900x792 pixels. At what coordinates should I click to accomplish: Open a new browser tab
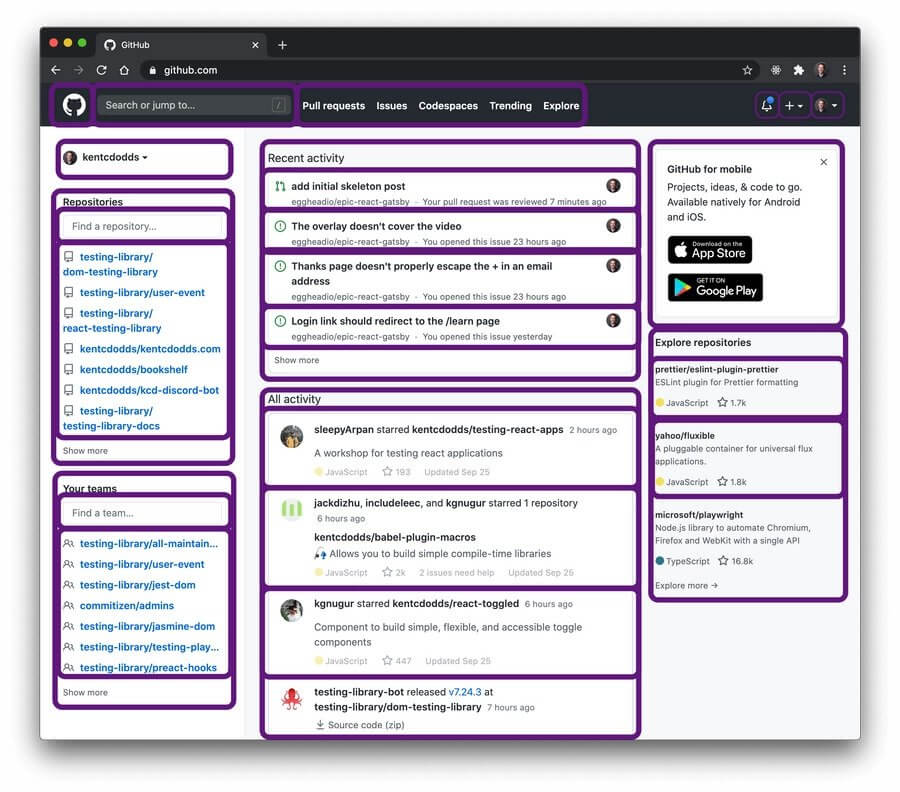click(x=282, y=45)
